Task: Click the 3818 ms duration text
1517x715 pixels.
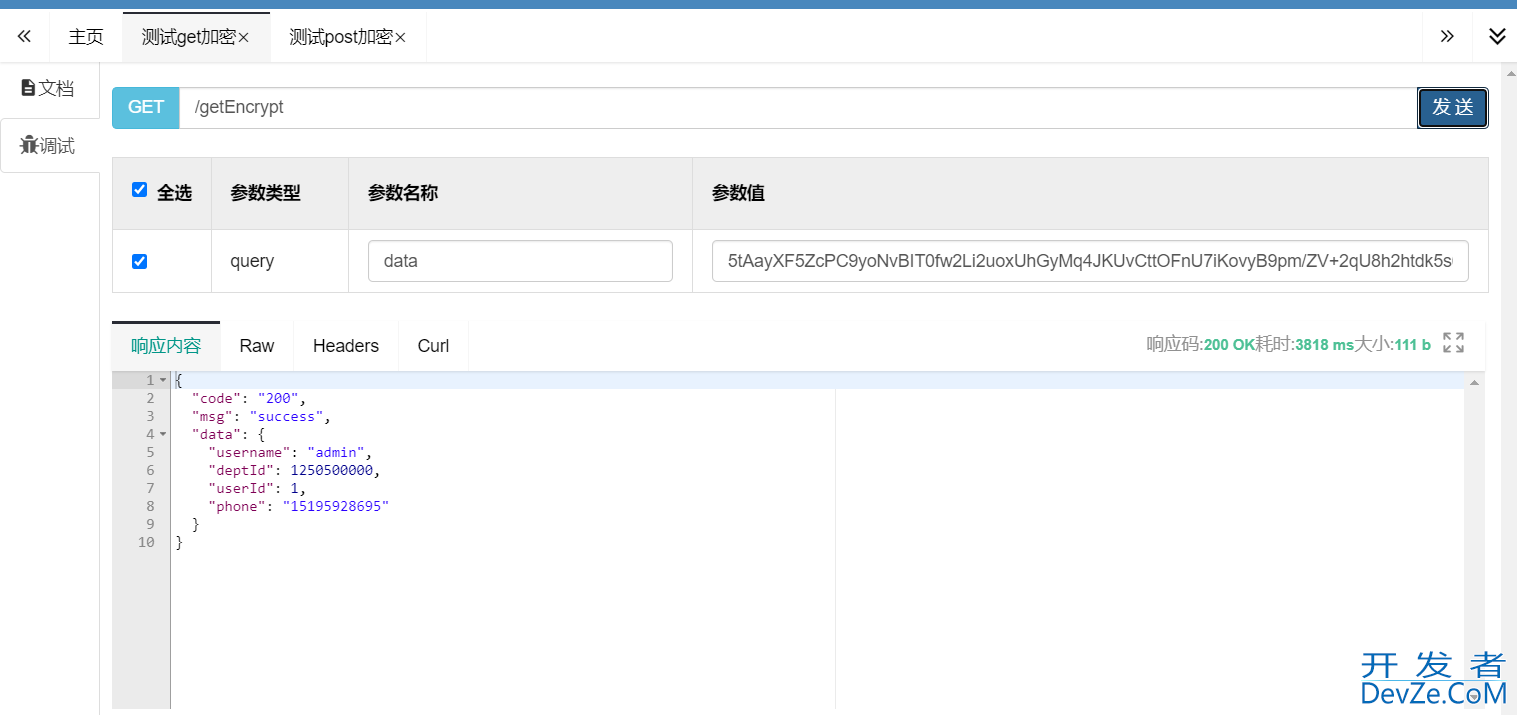Action: pyautogui.click(x=1324, y=345)
